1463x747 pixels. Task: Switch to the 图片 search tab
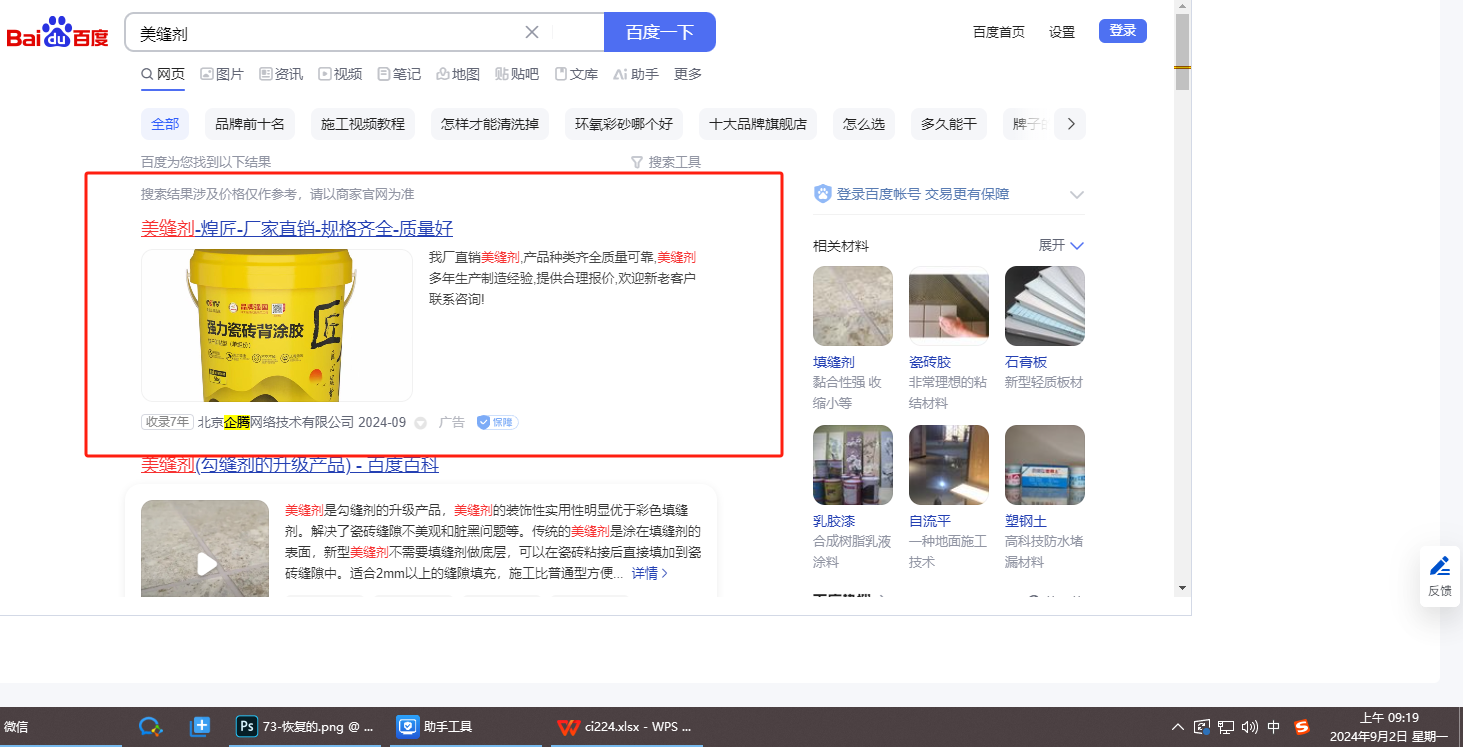(222, 74)
